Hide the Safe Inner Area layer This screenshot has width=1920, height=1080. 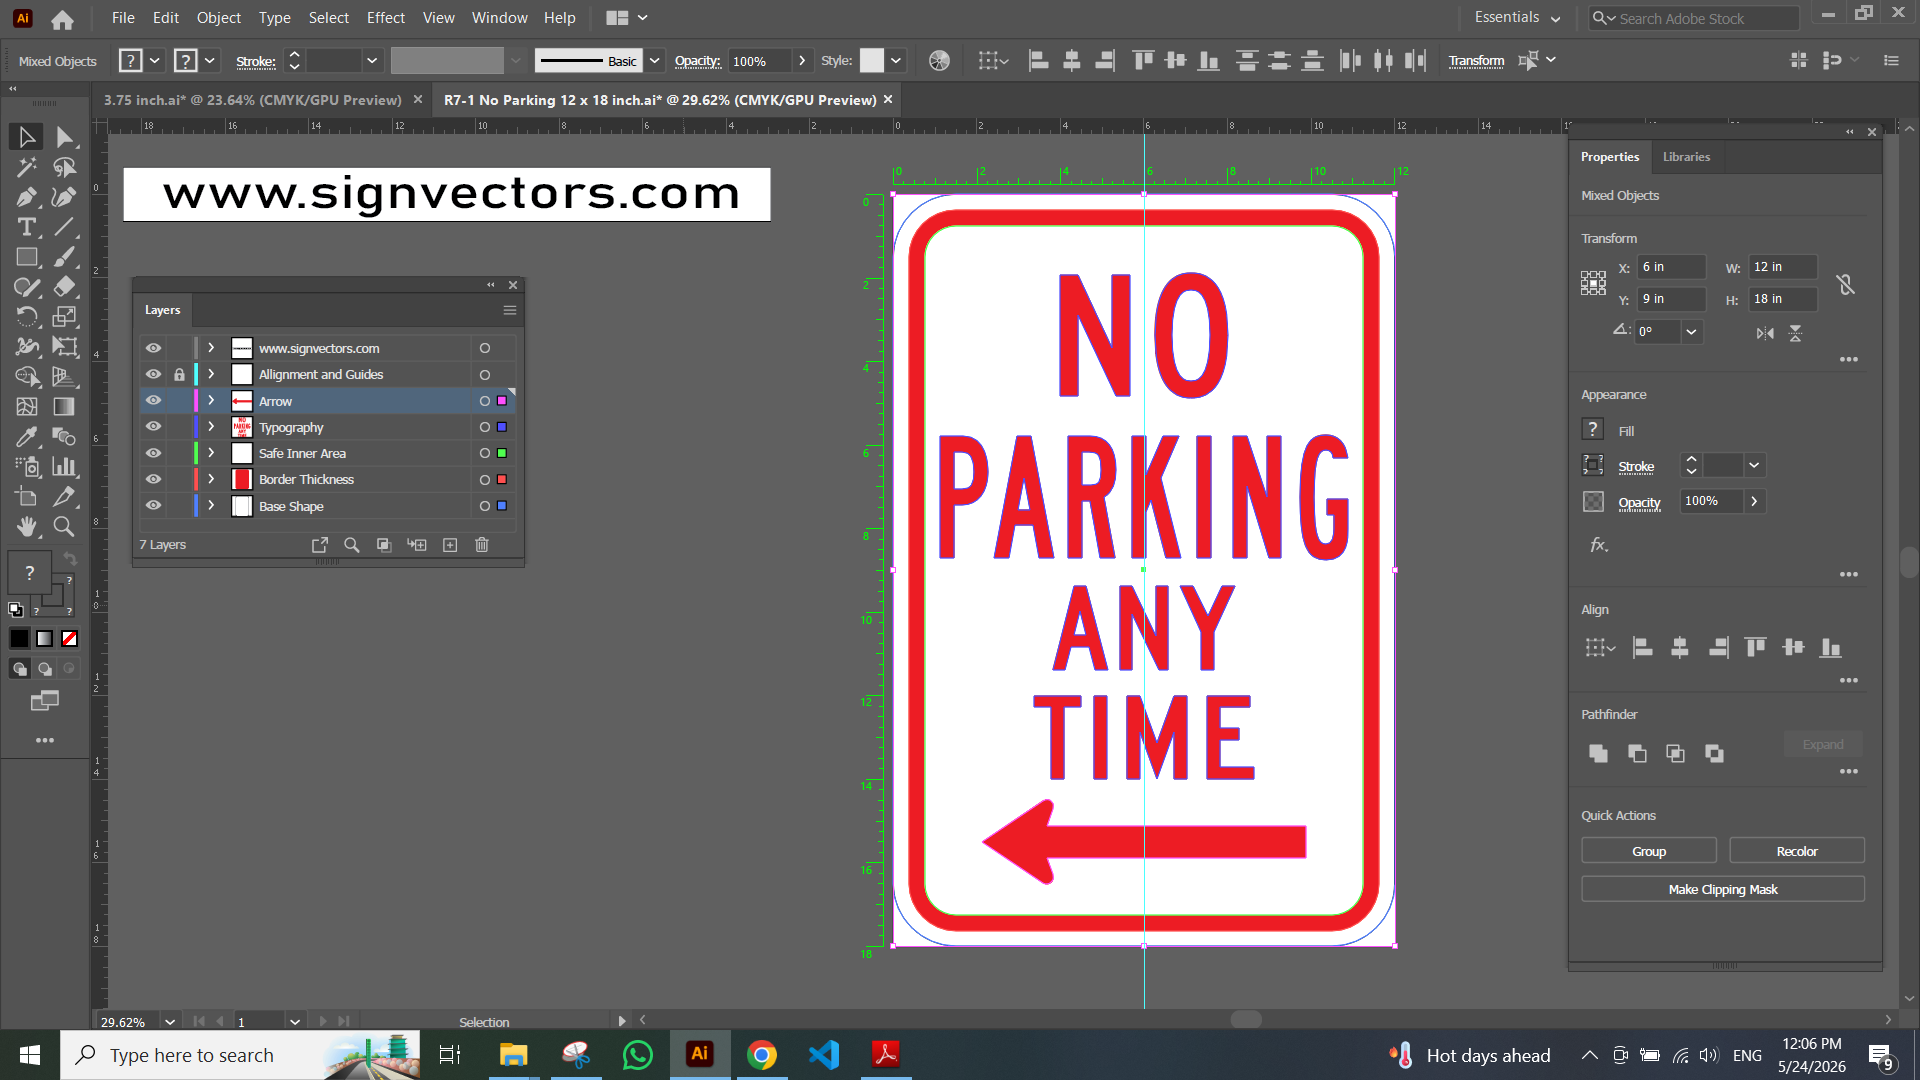point(153,453)
